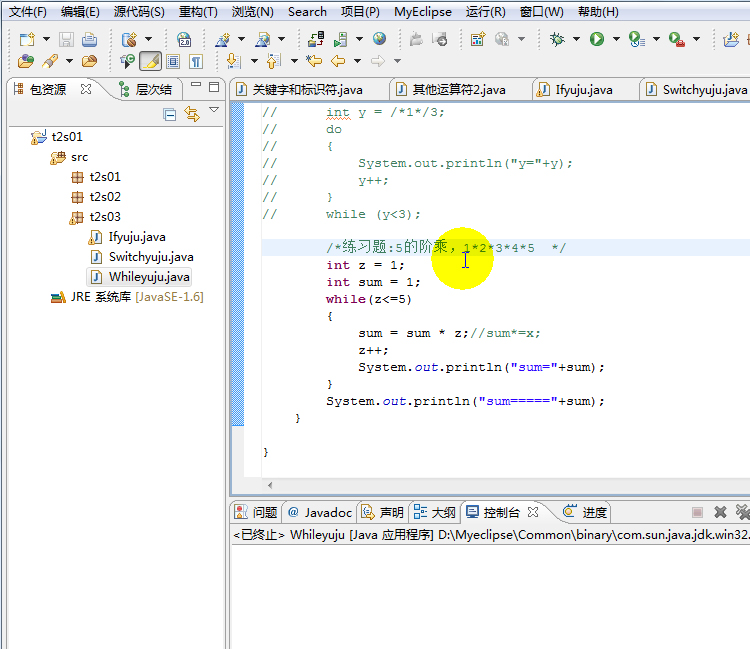Click the Last Edit Location icon
750x649 pixels.
pyautogui.click(x=314, y=61)
